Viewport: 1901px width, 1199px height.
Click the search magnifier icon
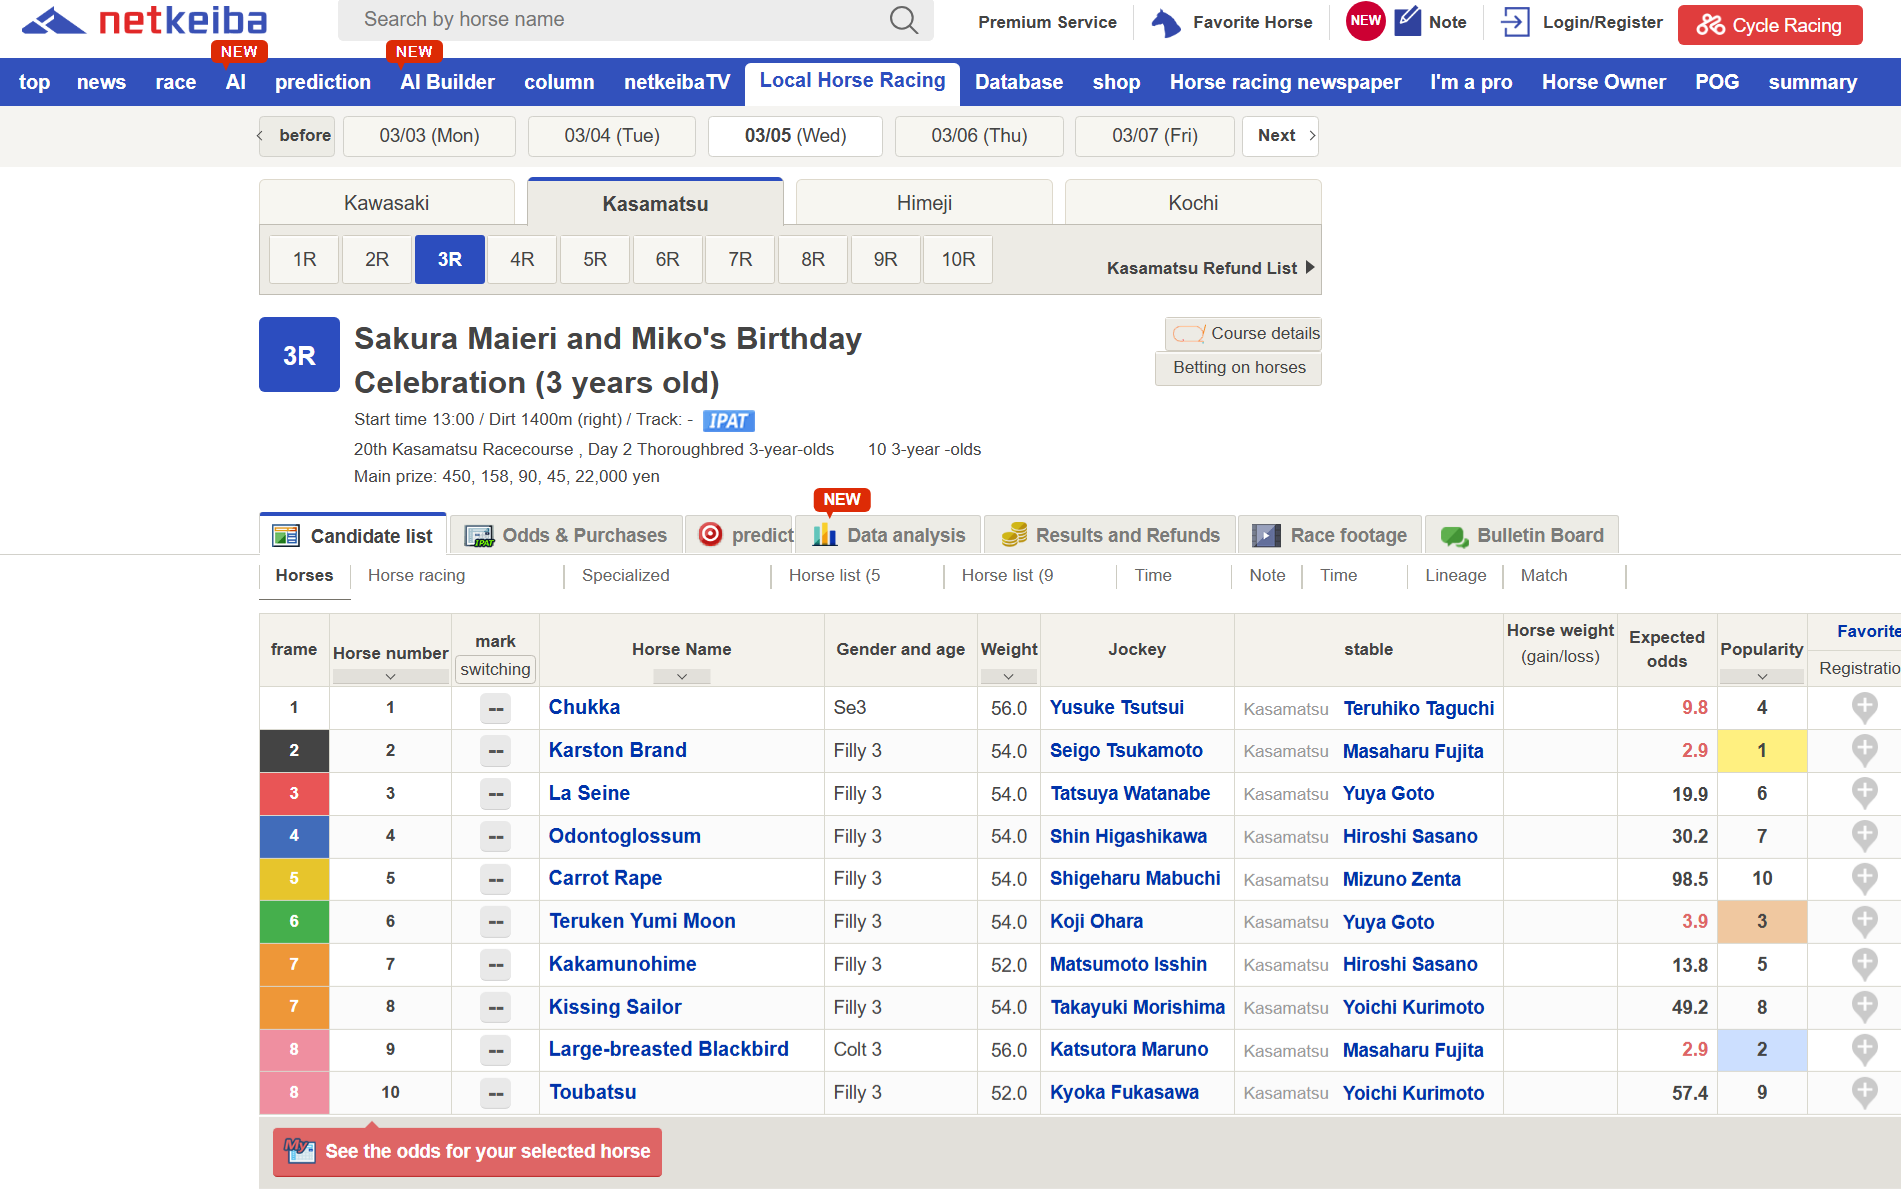tap(903, 20)
